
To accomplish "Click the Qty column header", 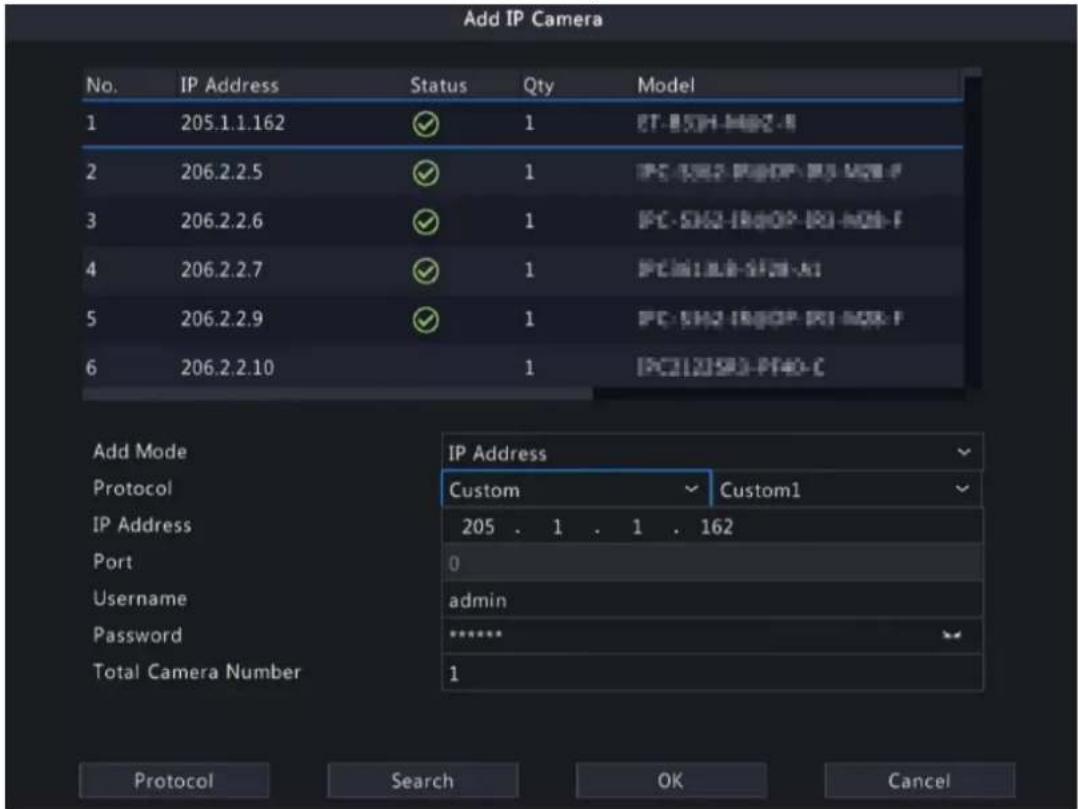I will [538, 86].
